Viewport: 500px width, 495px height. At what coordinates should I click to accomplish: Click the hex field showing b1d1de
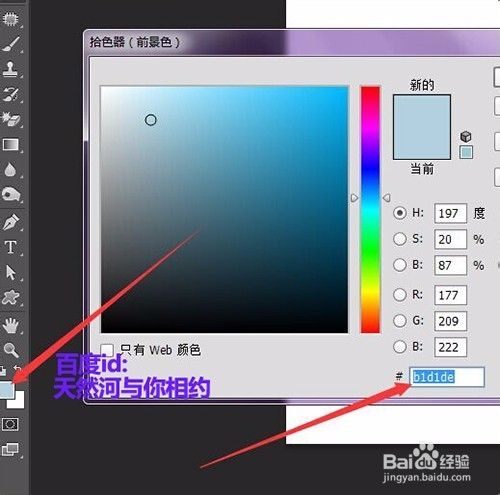coord(447,377)
